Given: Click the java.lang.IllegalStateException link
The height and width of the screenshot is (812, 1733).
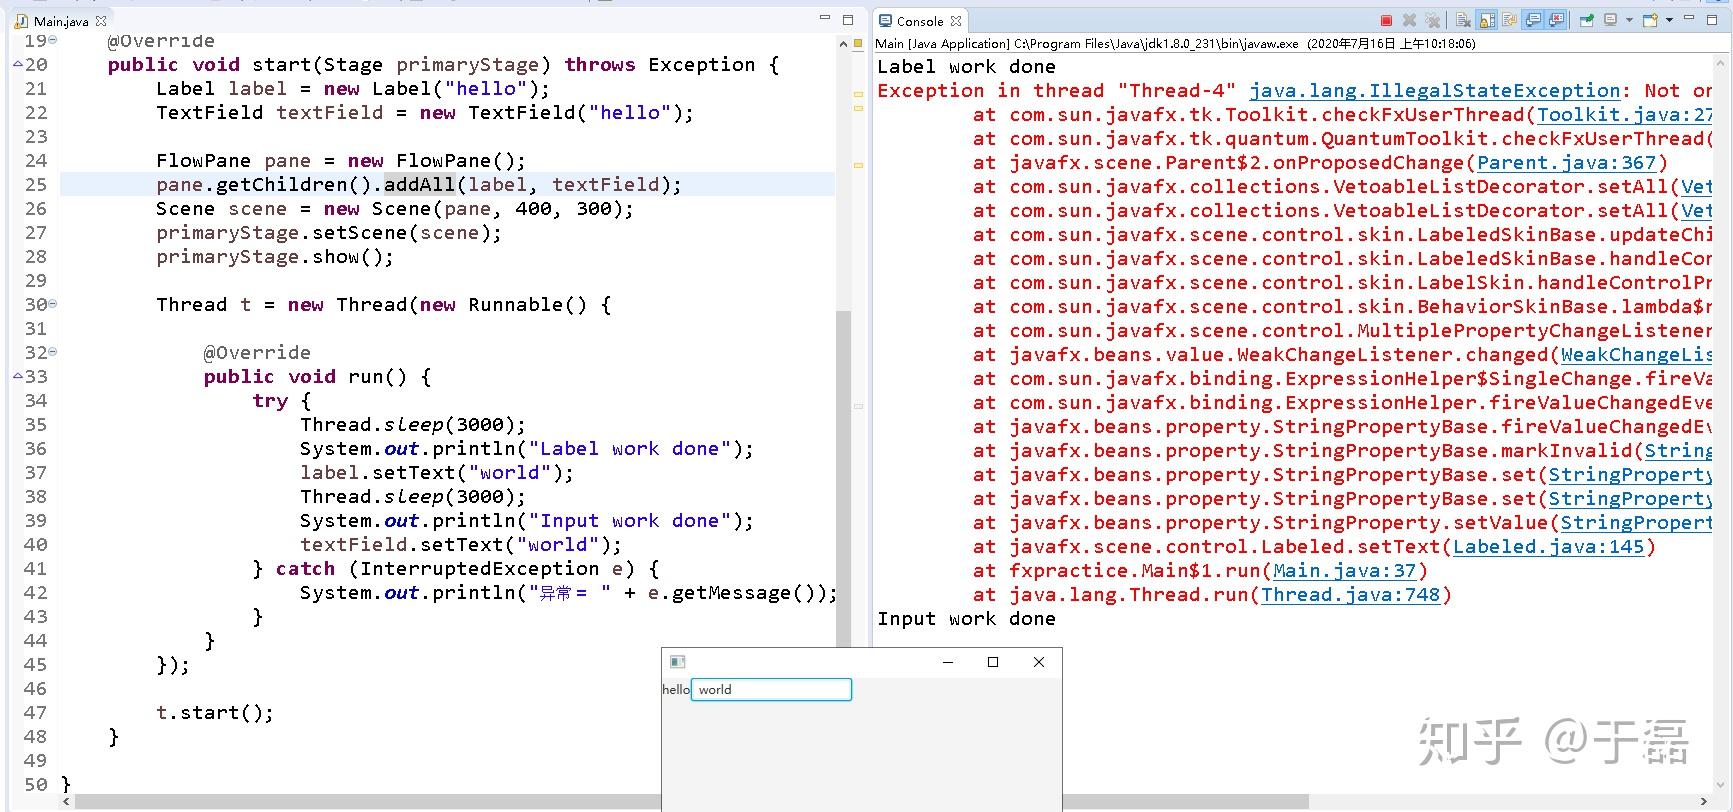Looking at the screenshot, I should click(x=1434, y=91).
